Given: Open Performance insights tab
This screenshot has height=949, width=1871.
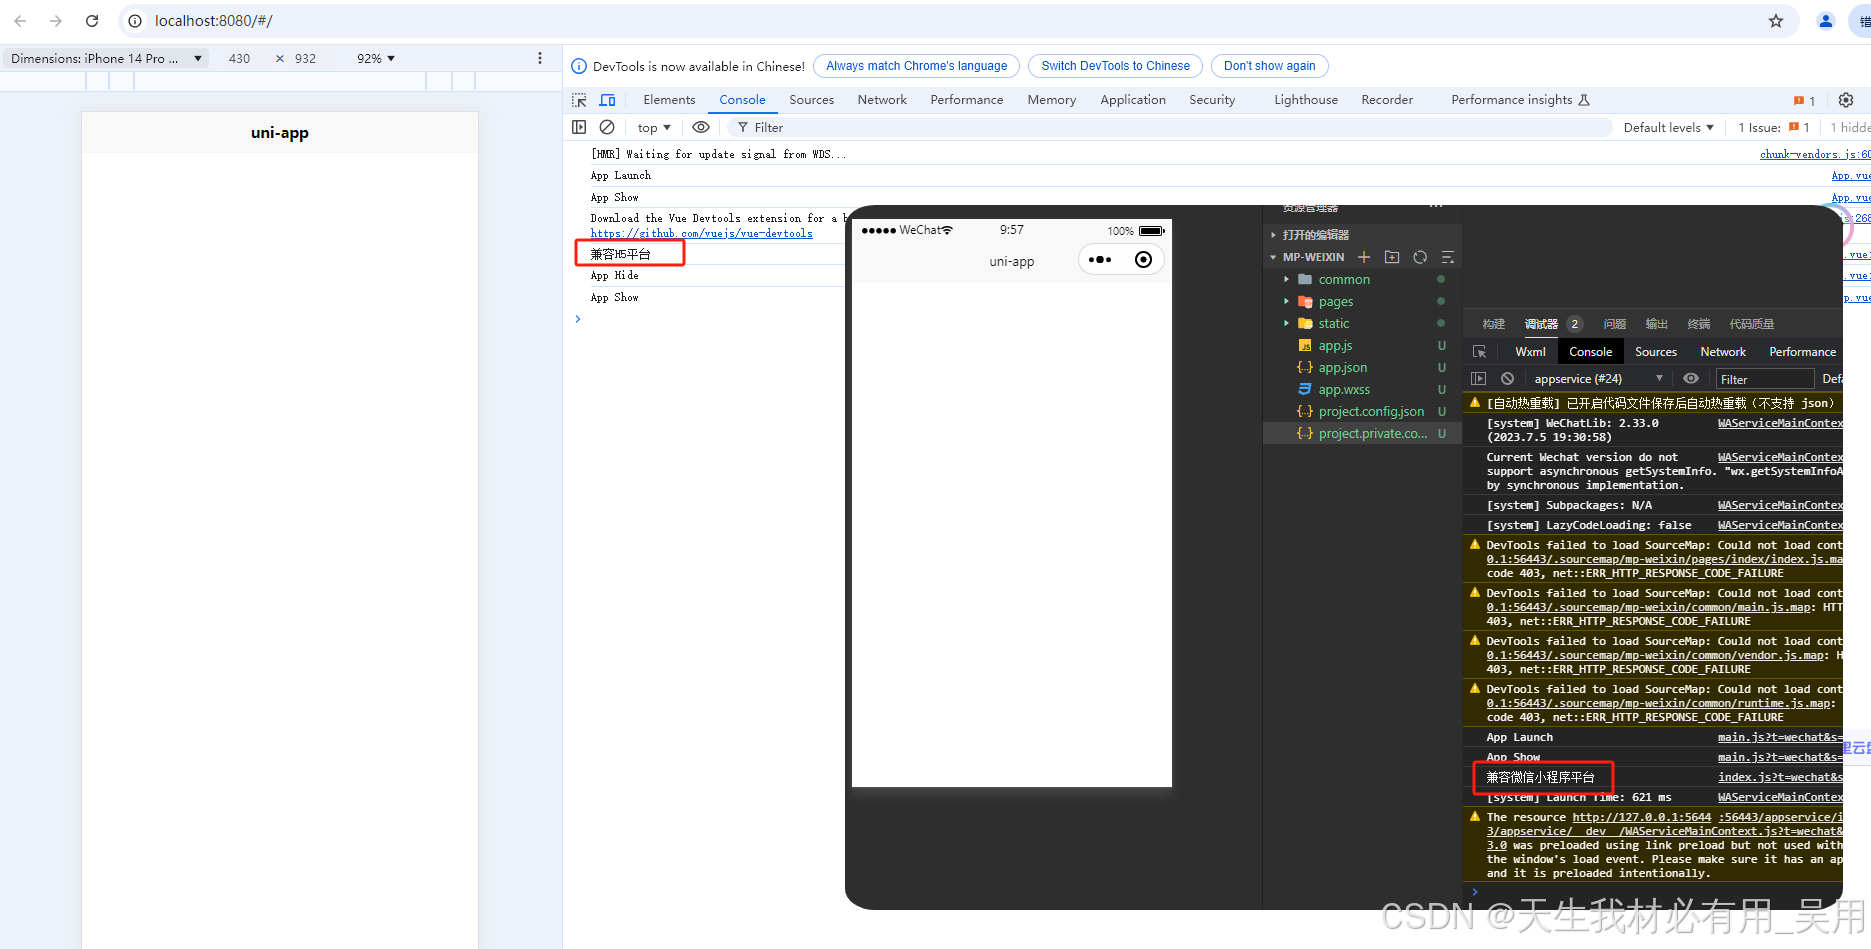Looking at the screenshot, I should coord(1519,100).
